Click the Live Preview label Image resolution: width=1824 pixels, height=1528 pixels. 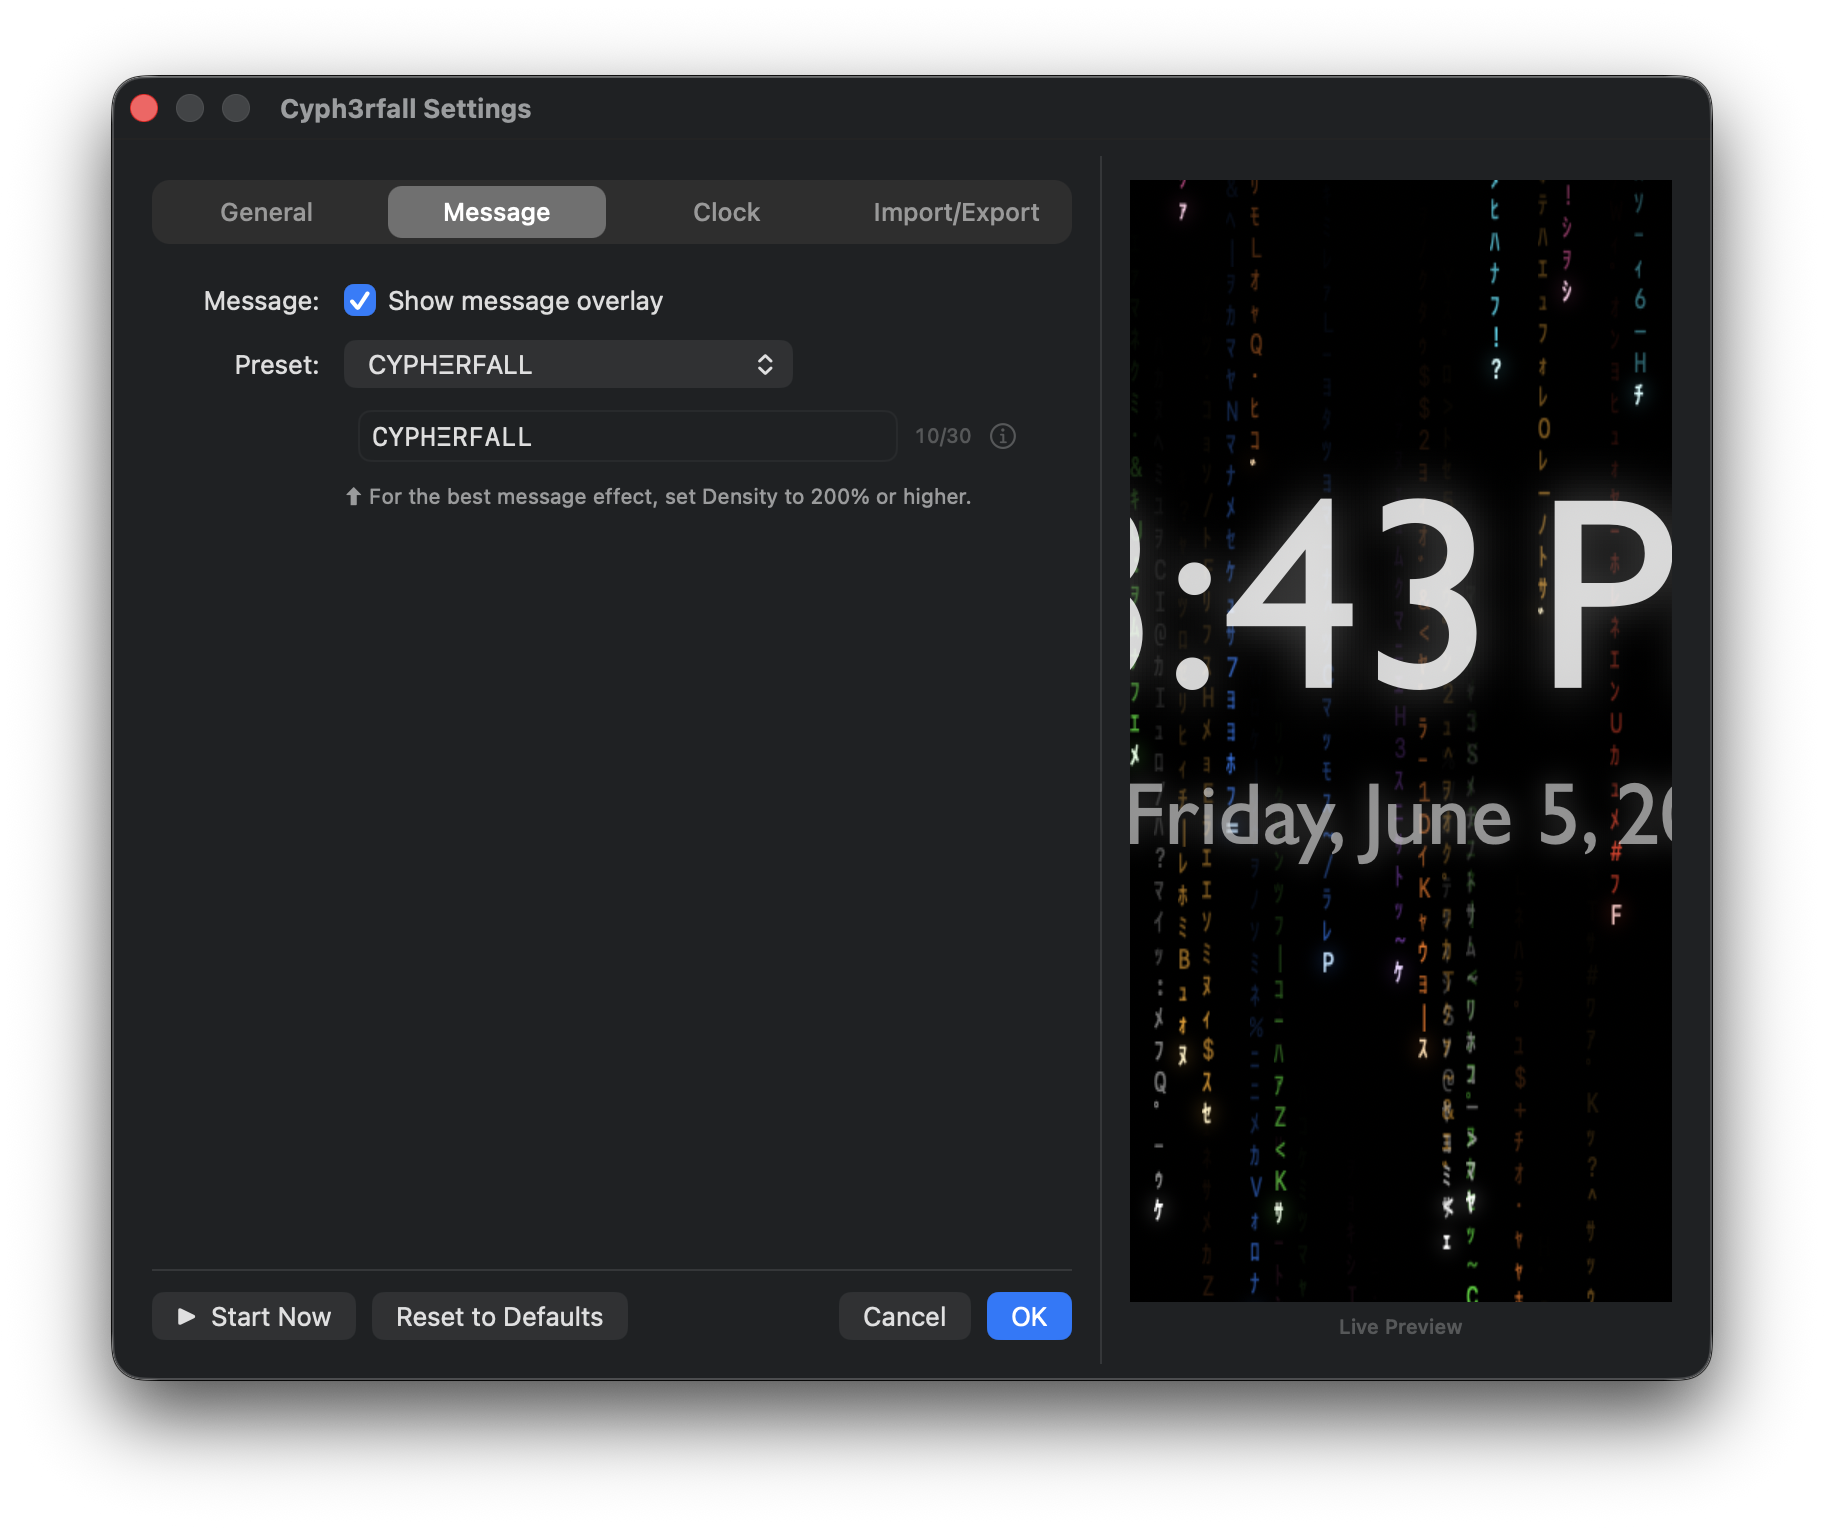pos(1400,1327)
